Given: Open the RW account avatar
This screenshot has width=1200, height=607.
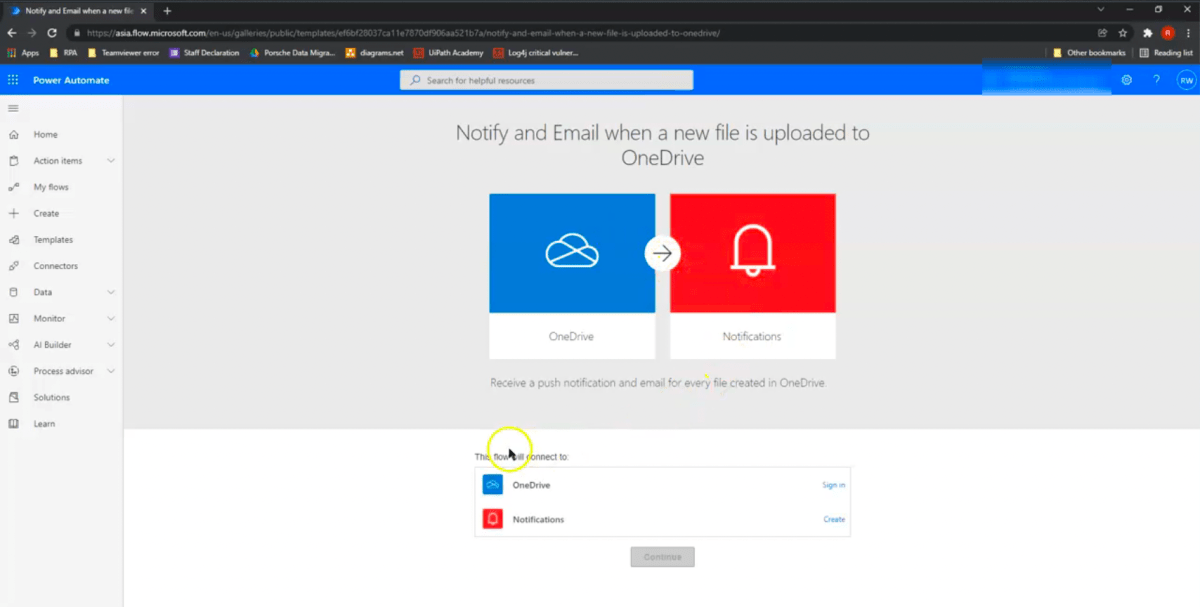Looking at the screenshot, I should 1186,80.
